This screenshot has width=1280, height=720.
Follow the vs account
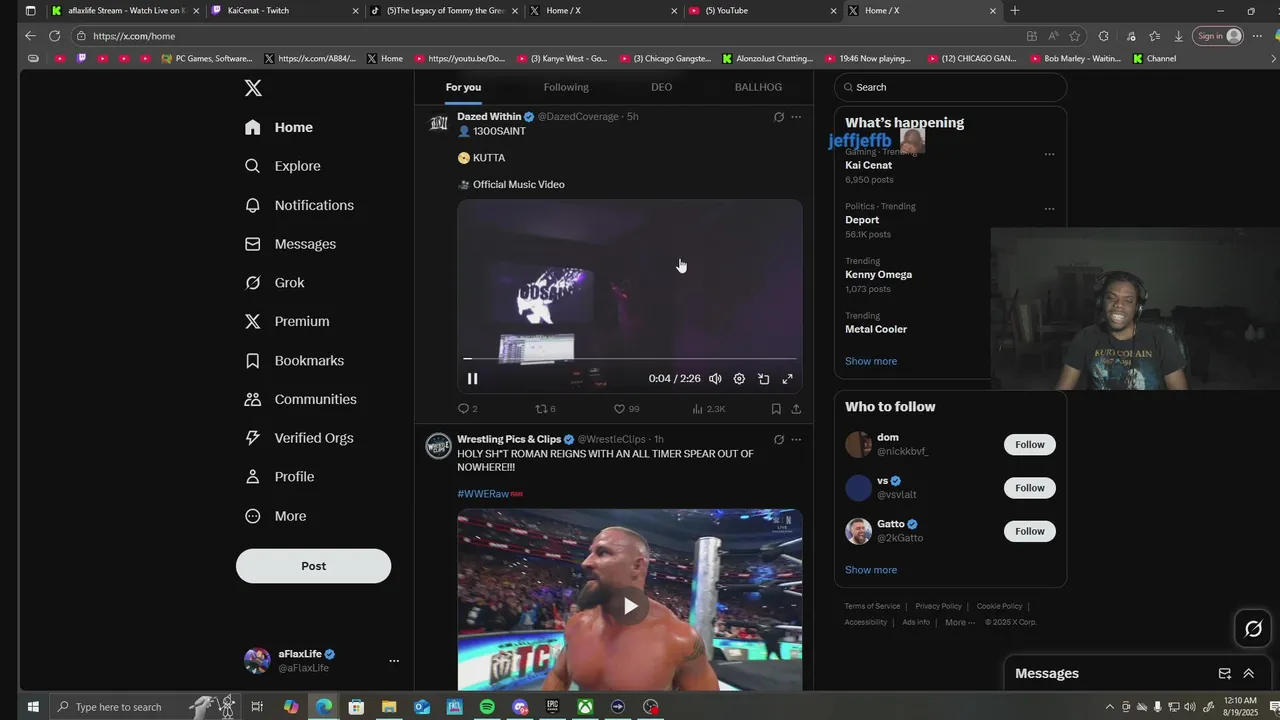point(1030,488)
